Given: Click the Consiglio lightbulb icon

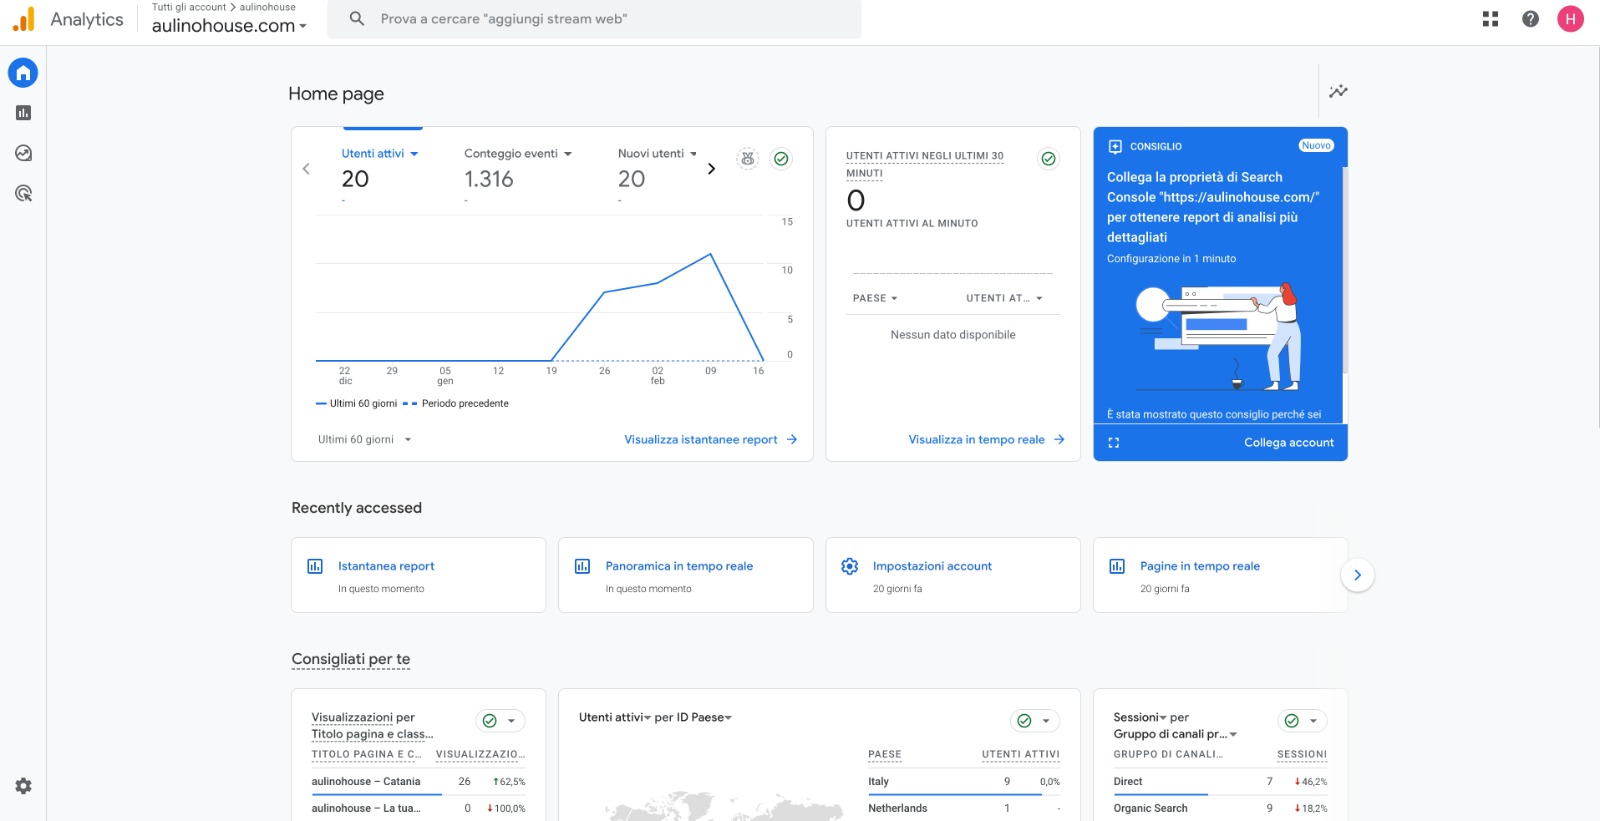Looking at the screenshot, I should pyautogui.click(x=1115, y=146).
